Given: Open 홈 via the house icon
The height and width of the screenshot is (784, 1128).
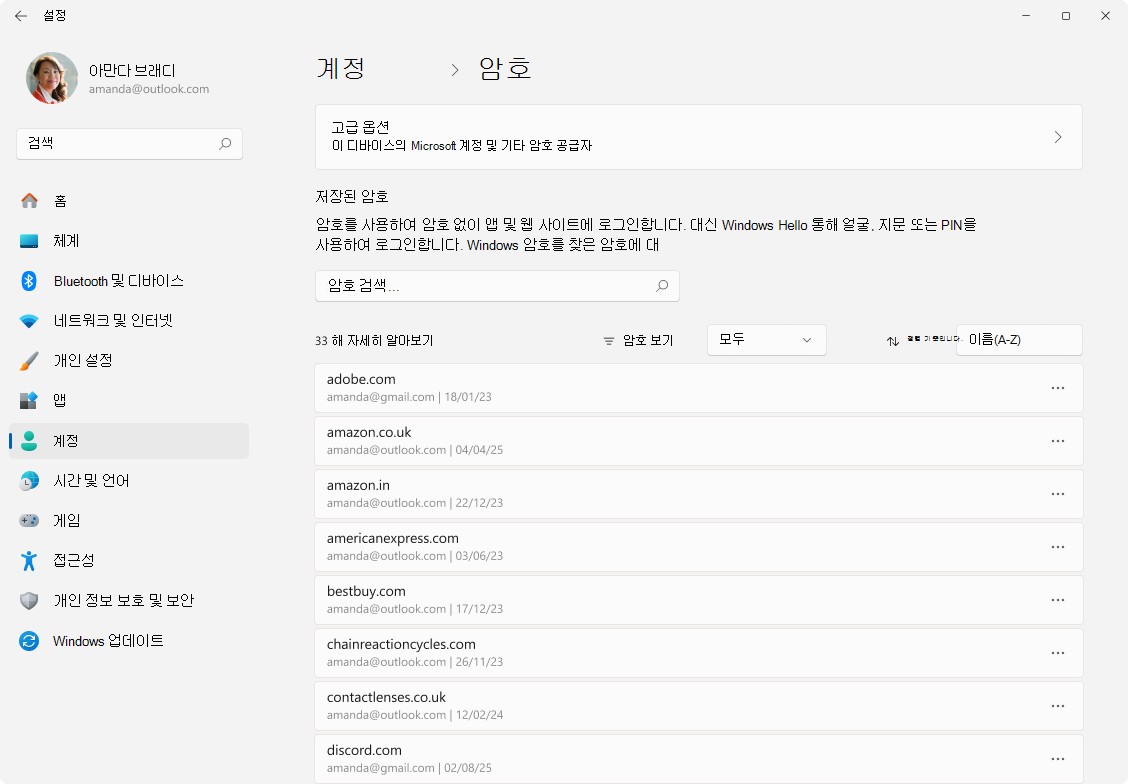Looking at the screenshot, I should (x=29, y=201).
